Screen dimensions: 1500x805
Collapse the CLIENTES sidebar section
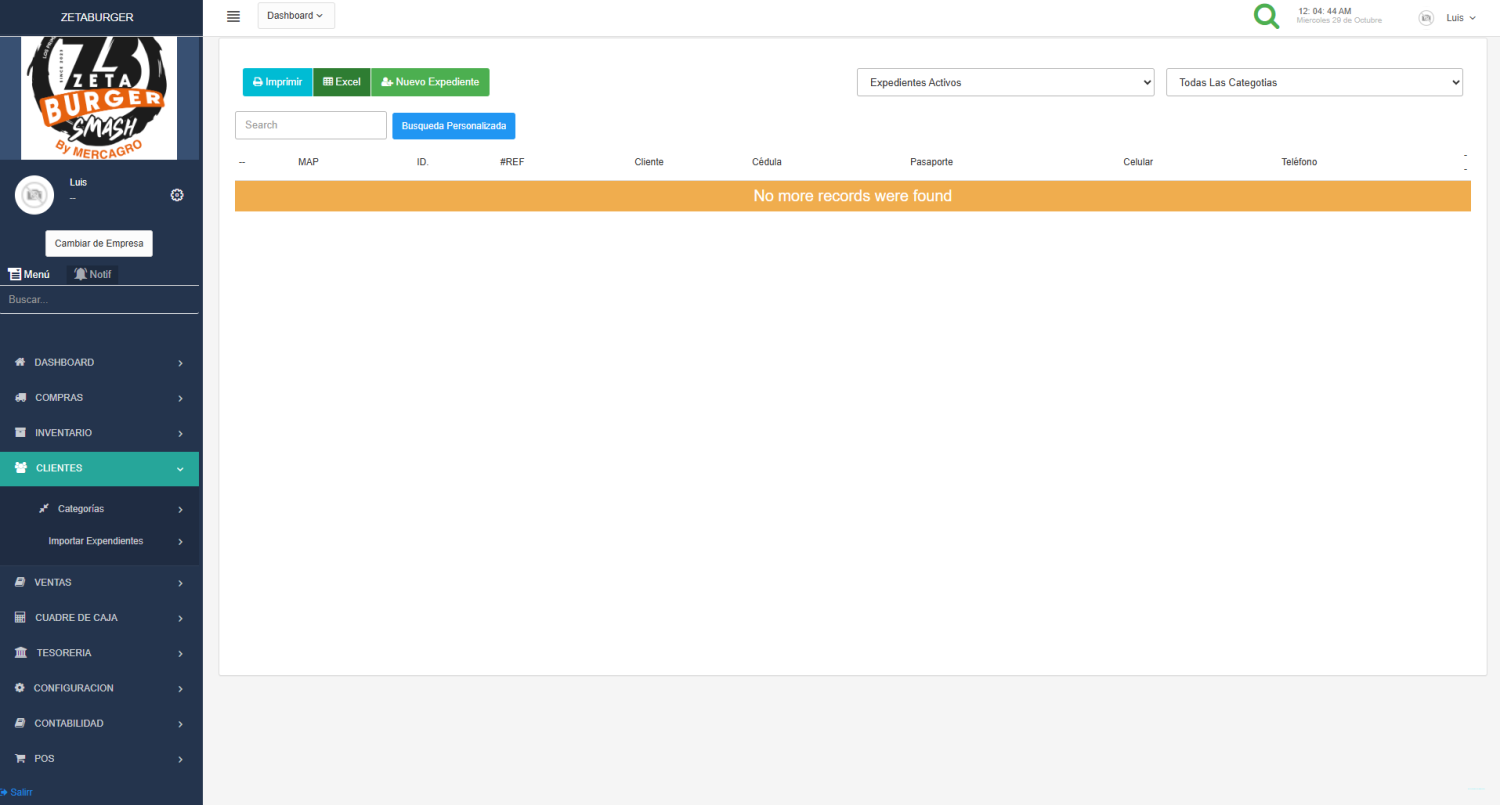(x=99, y=468)
